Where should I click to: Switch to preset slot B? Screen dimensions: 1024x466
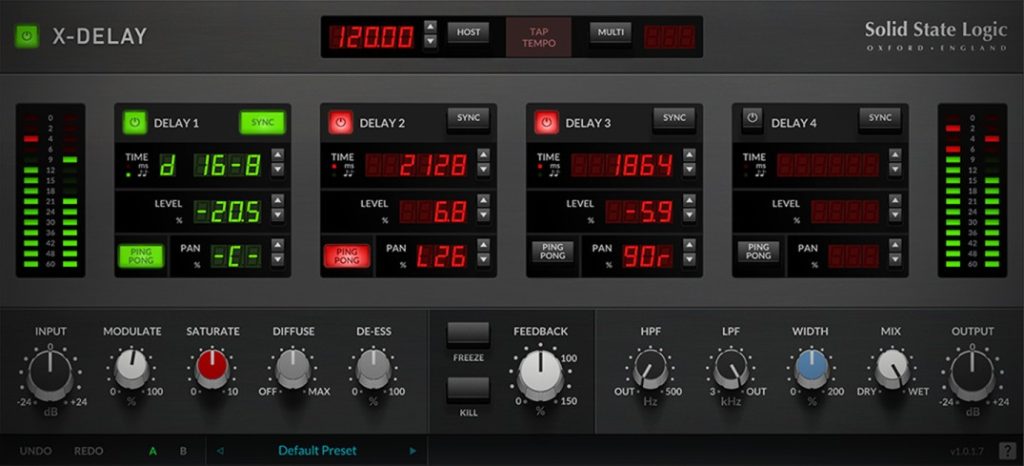[183, 451]
